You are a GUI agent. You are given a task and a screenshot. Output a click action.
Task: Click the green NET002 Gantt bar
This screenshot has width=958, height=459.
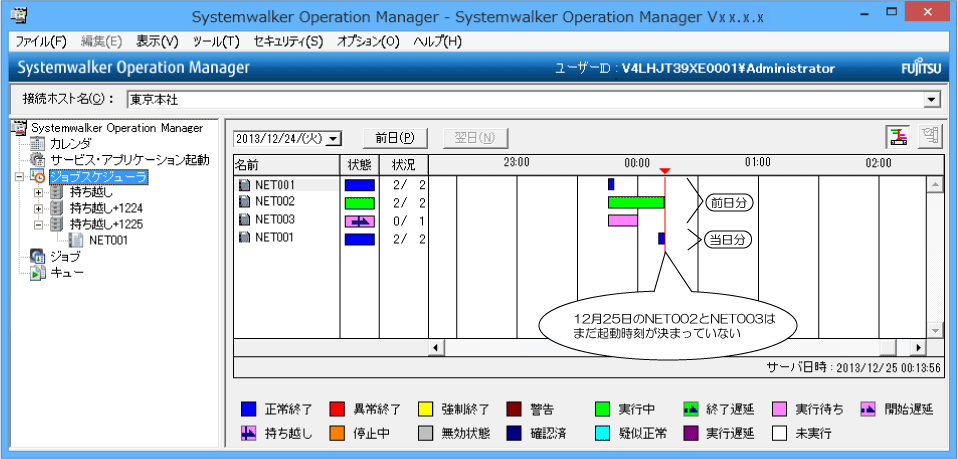(x=636, y=202)
